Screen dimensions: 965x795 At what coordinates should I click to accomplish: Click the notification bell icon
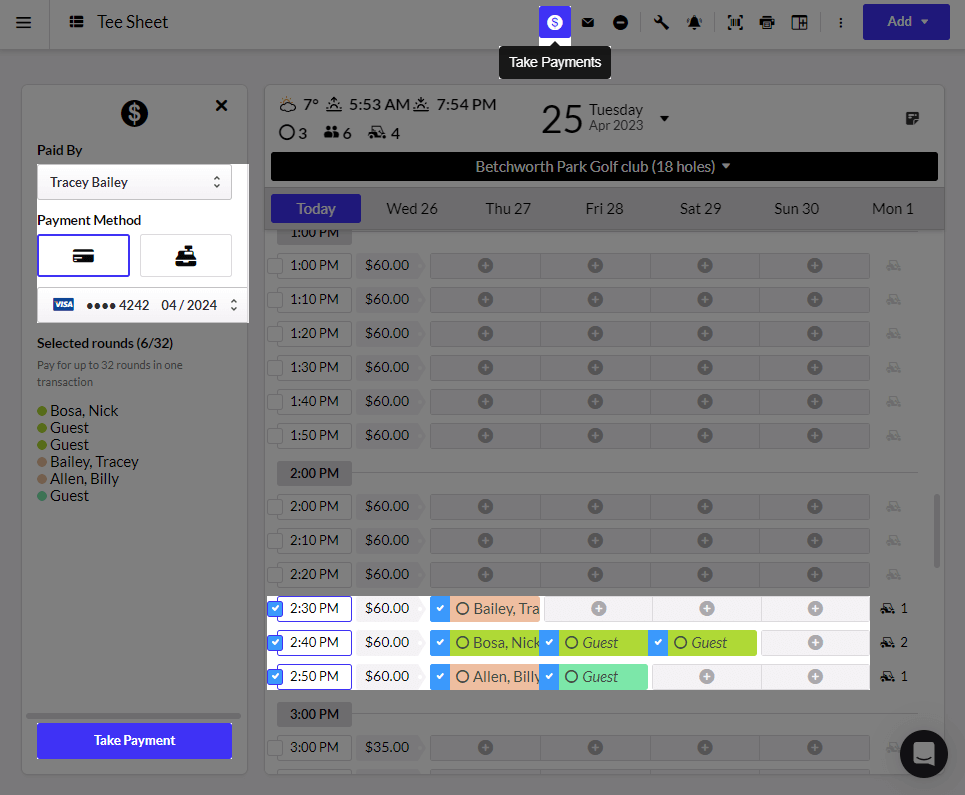[694, 23]
